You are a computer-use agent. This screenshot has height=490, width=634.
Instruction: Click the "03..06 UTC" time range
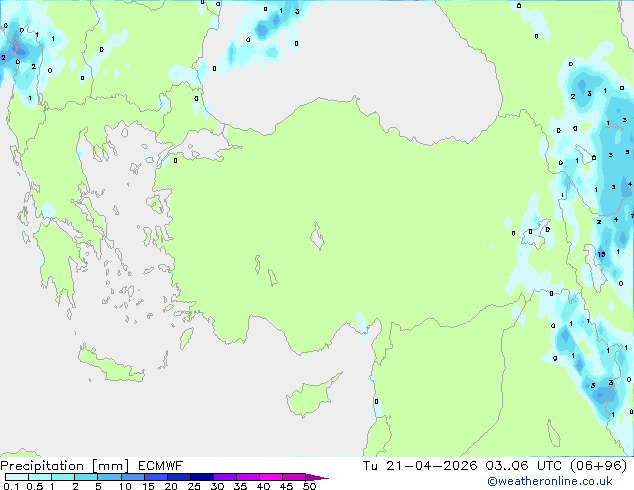(x=523, y=466)
